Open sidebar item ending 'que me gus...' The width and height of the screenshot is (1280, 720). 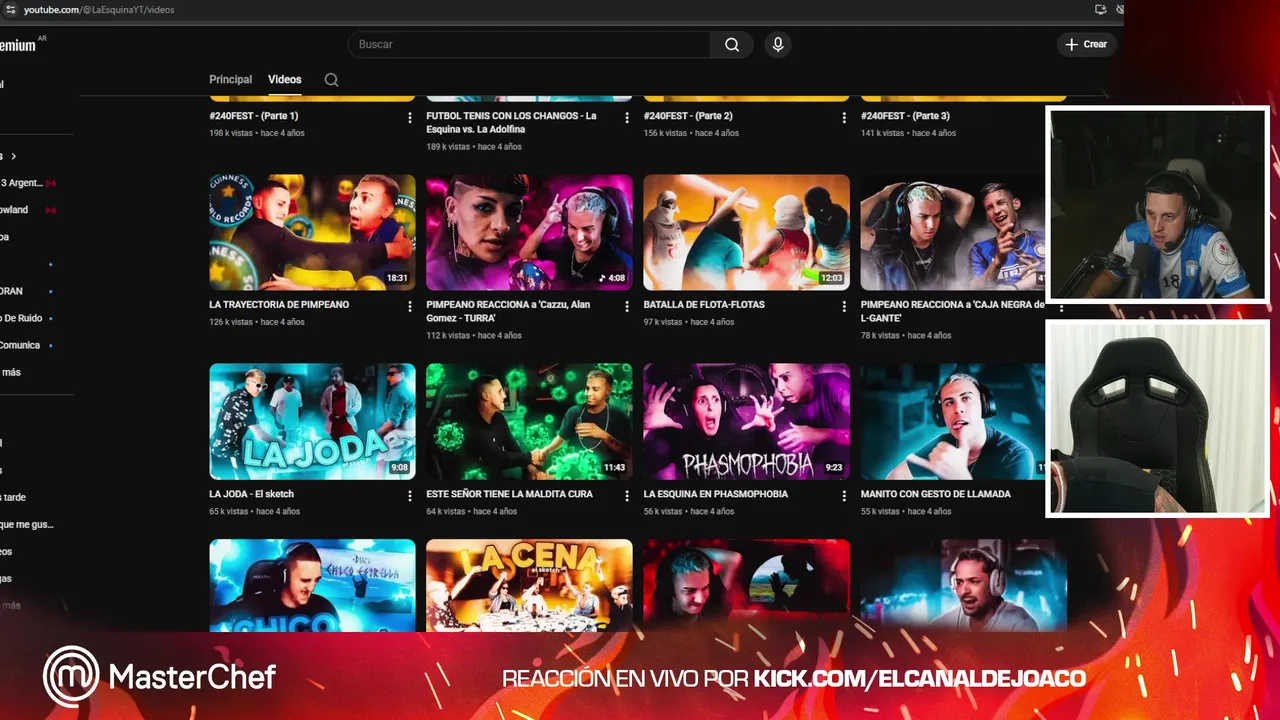click(28, 524)
